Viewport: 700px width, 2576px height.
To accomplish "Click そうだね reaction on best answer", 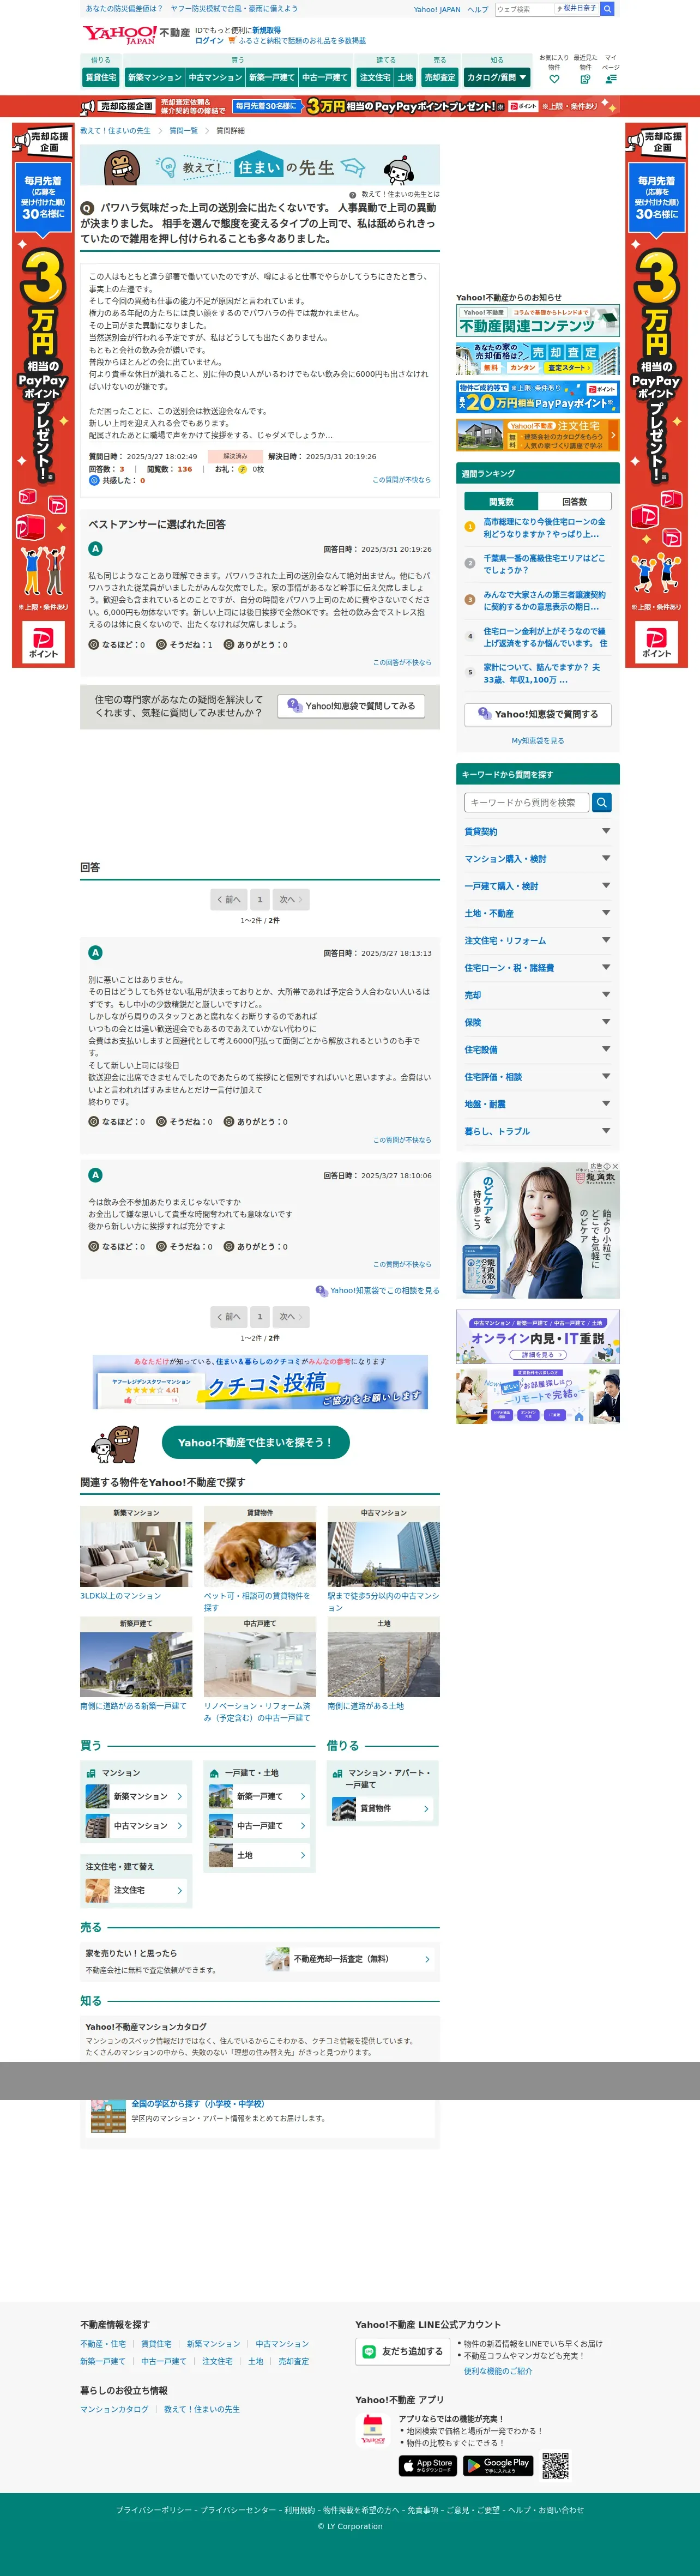I will pyautogui.click(x=184, y=645).
